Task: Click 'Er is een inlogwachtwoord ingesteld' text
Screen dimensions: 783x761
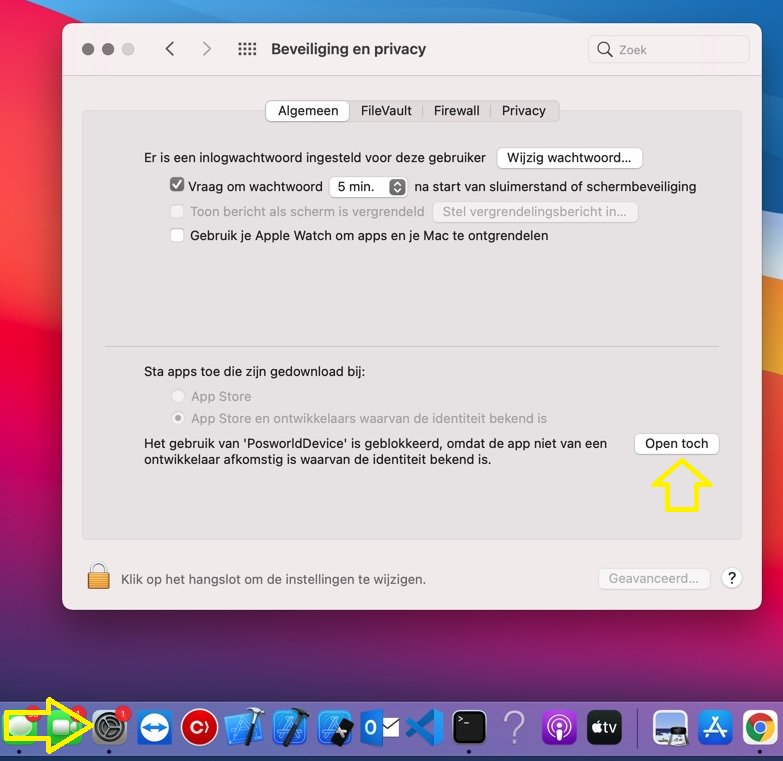Action: pyautogui.click(x=315, y=158)
